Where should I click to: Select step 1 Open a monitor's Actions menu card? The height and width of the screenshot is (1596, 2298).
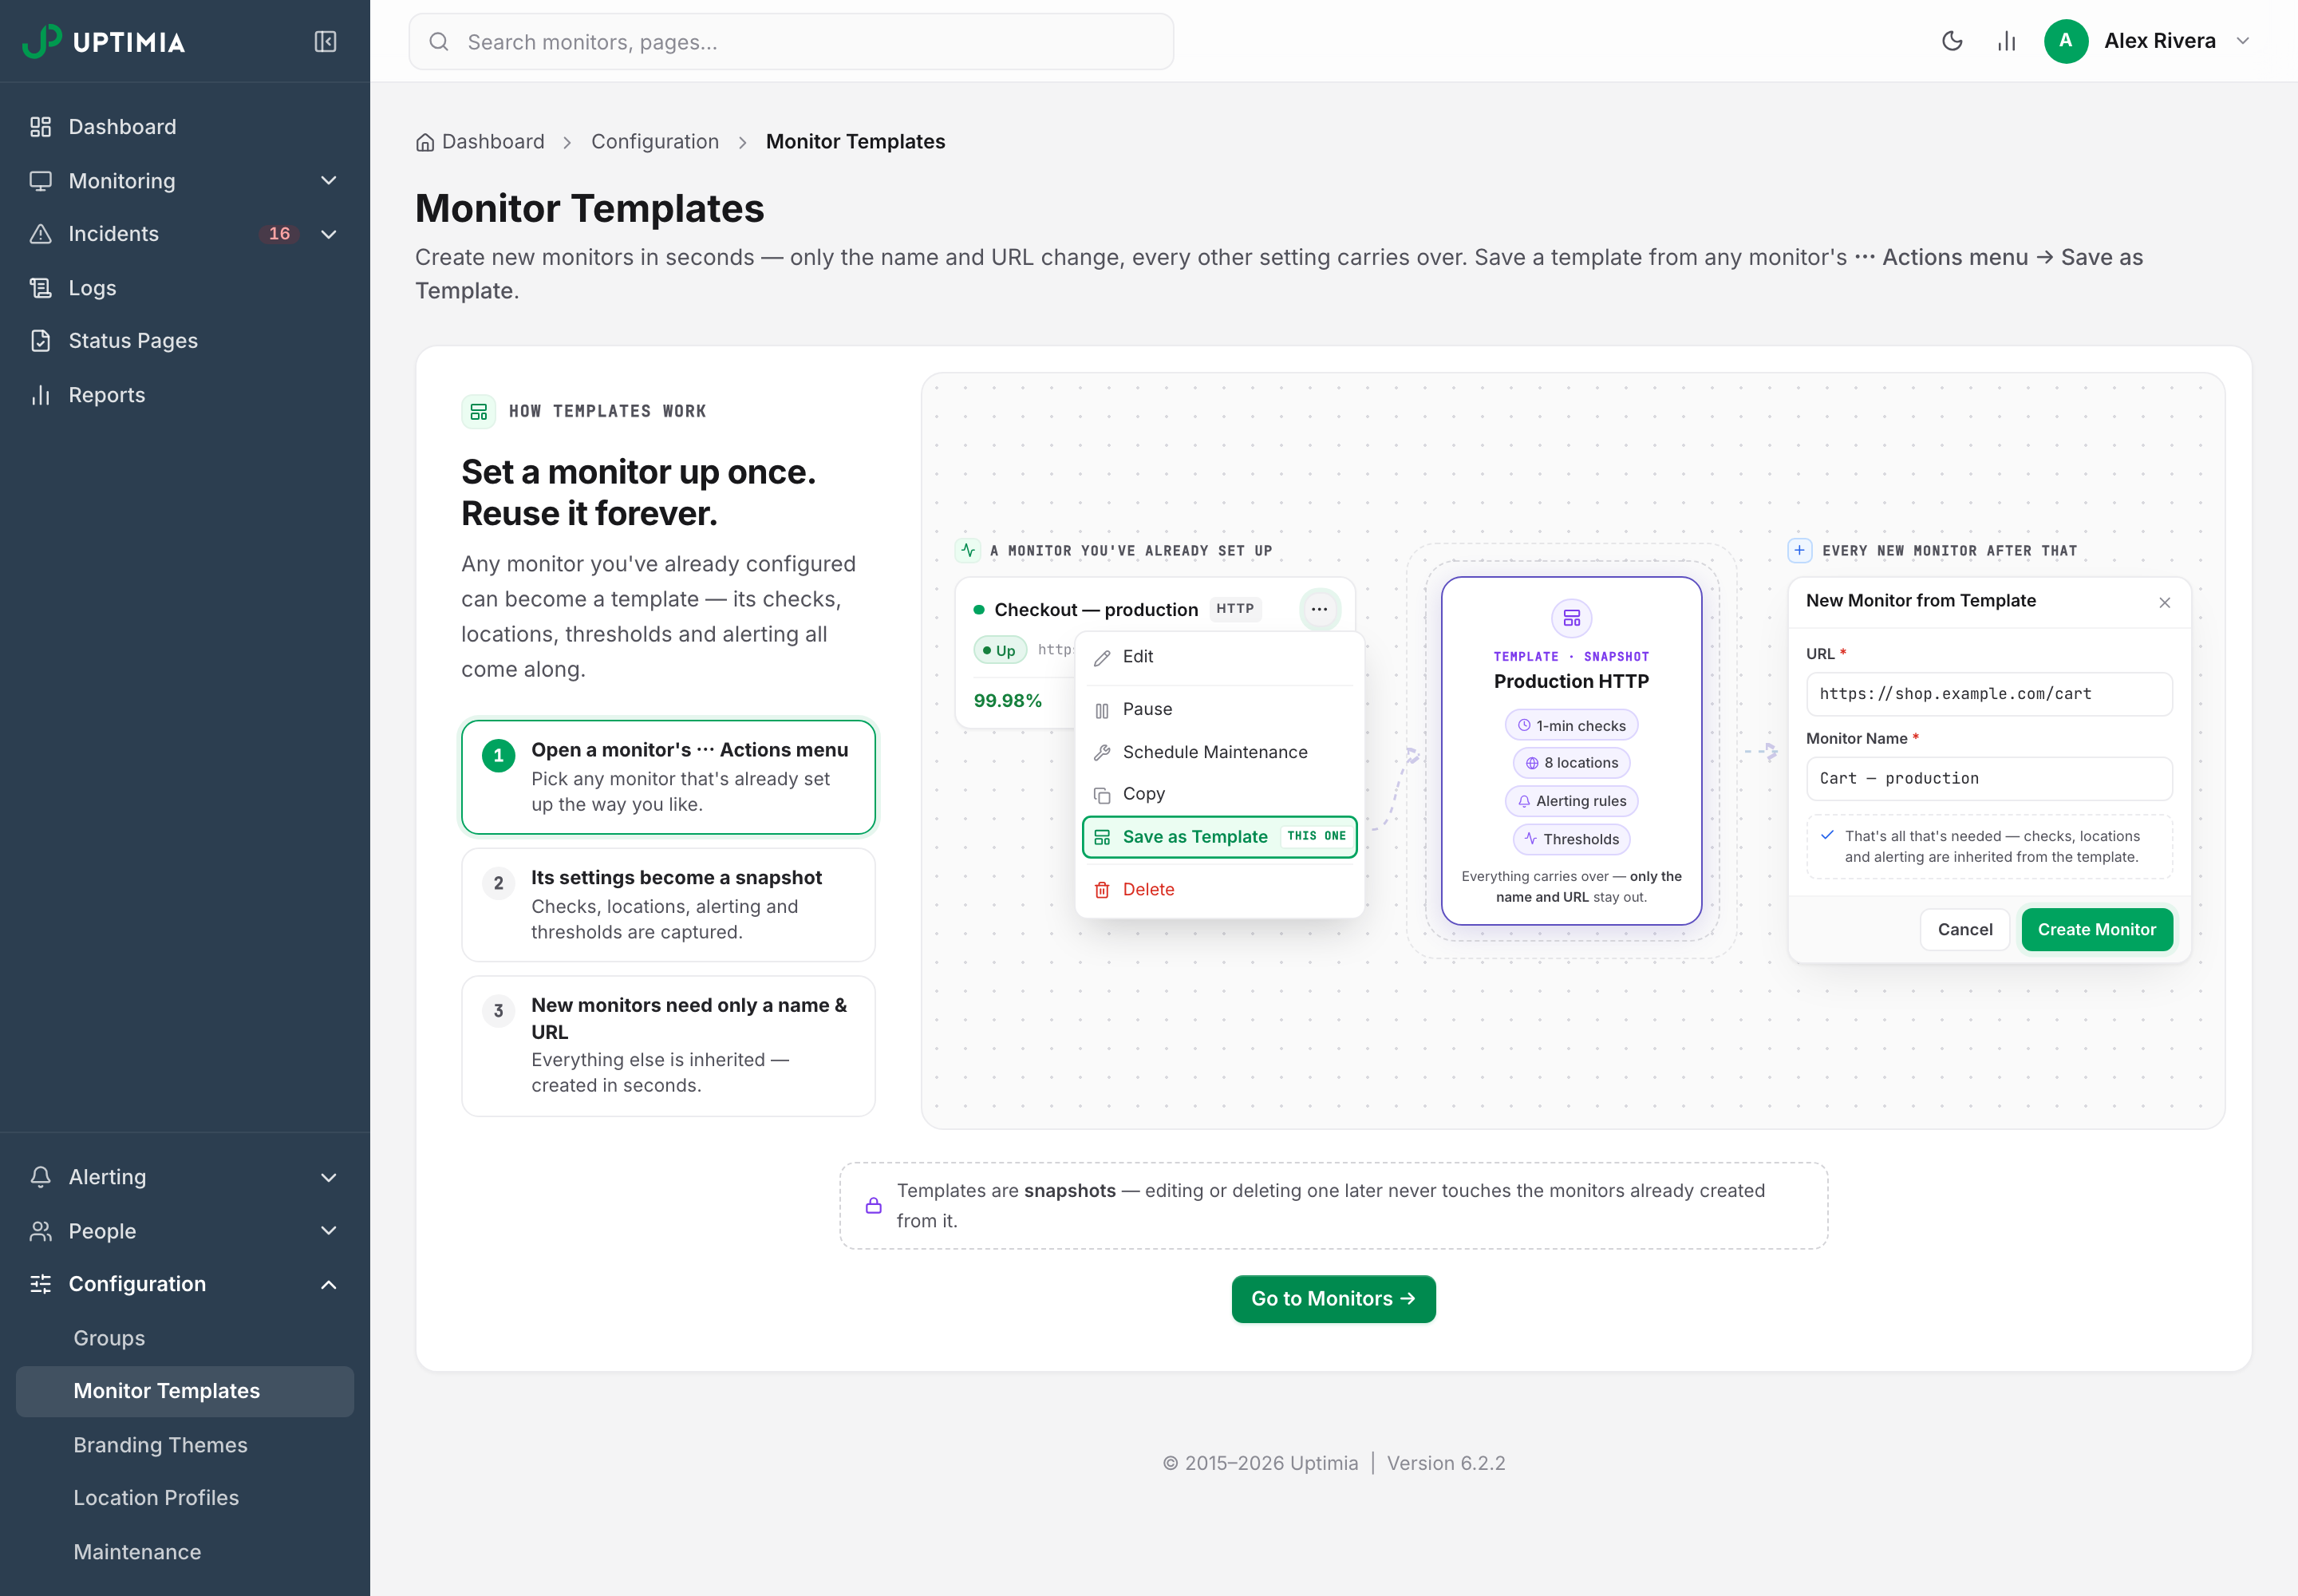[668, 777]
